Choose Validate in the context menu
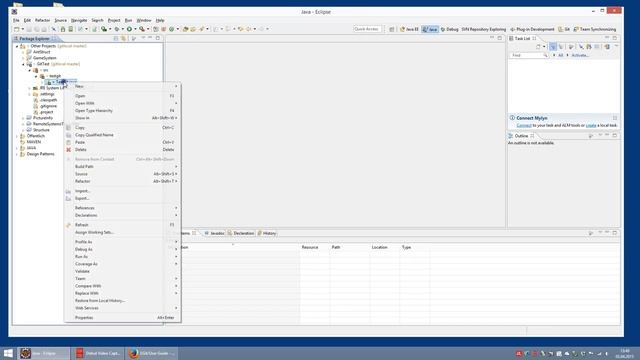The height and width of the screenshot is (360, 640). pos(122,271)
